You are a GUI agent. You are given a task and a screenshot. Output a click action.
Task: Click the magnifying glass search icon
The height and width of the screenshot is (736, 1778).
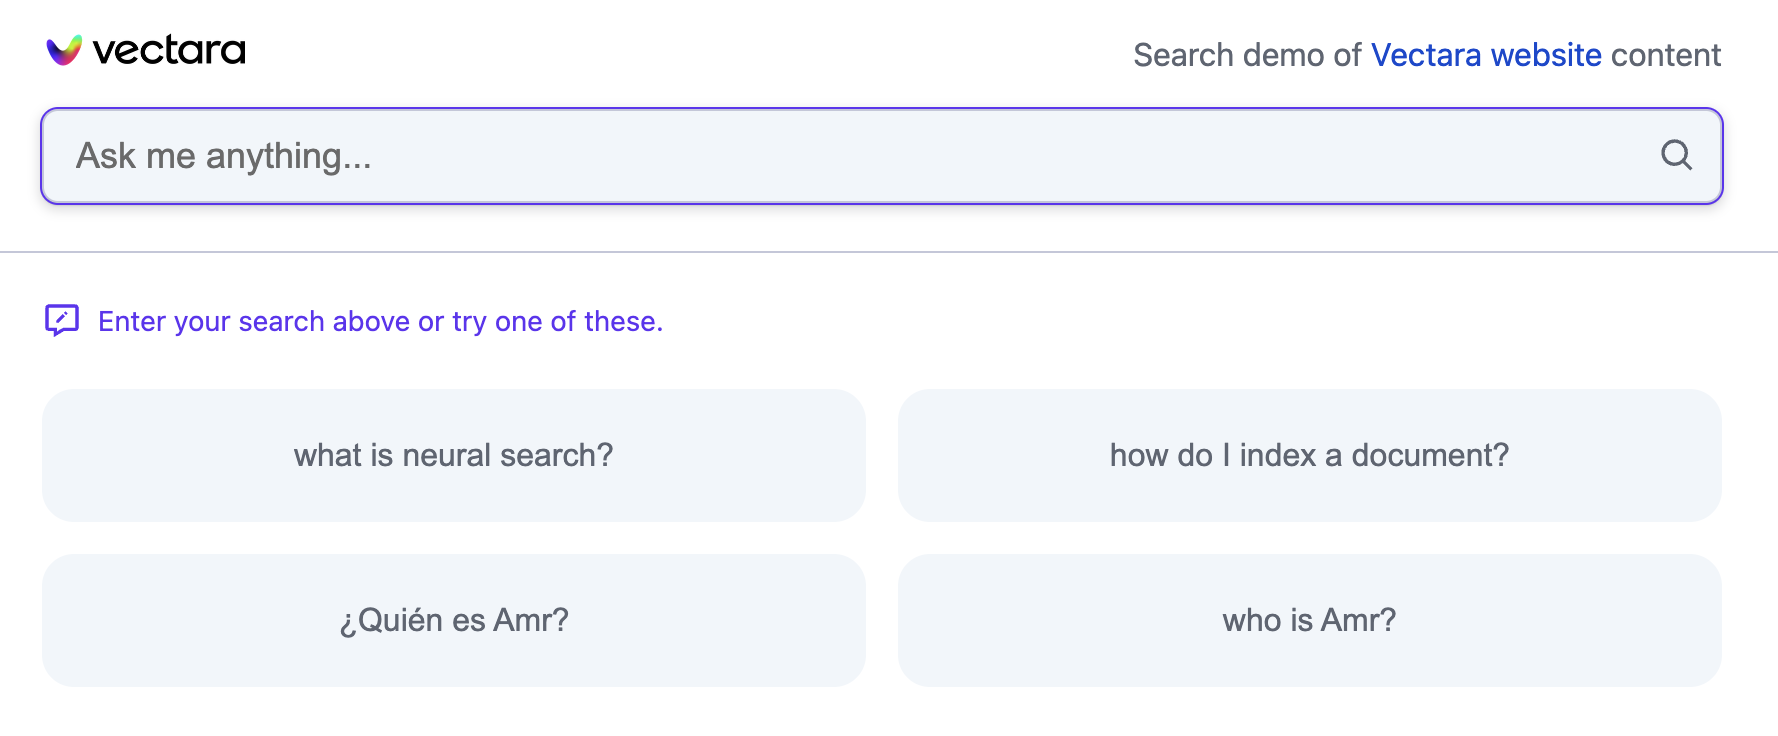coord(1676,155)
